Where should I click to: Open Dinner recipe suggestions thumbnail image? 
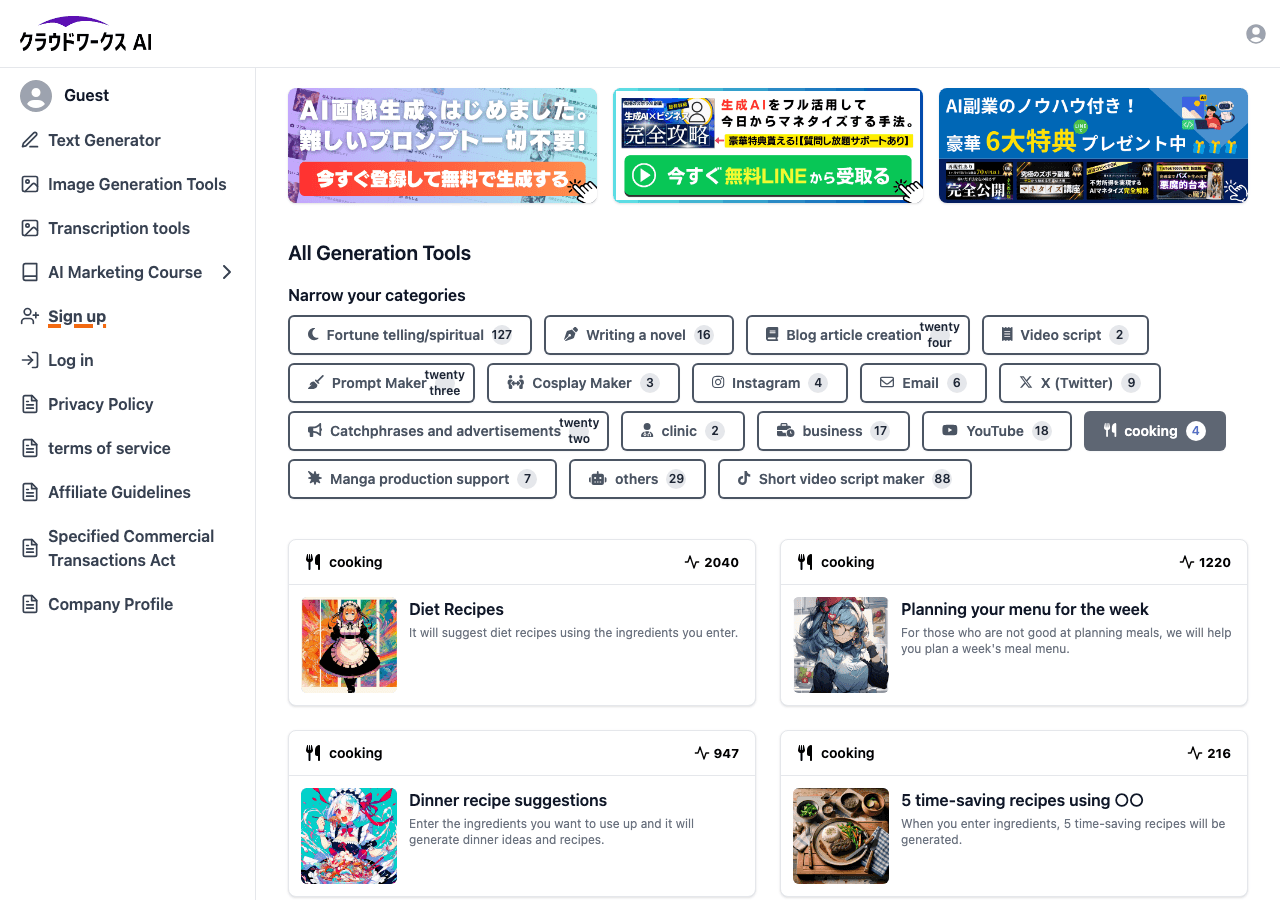349,836
